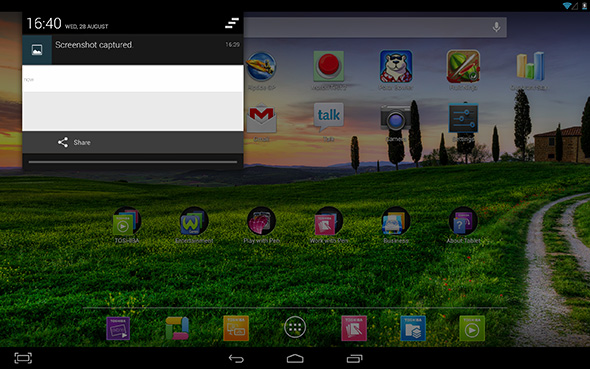Open blue Toshiba file manager in dock
Viewport: 590px width, 369px height.
coord(413,328)
